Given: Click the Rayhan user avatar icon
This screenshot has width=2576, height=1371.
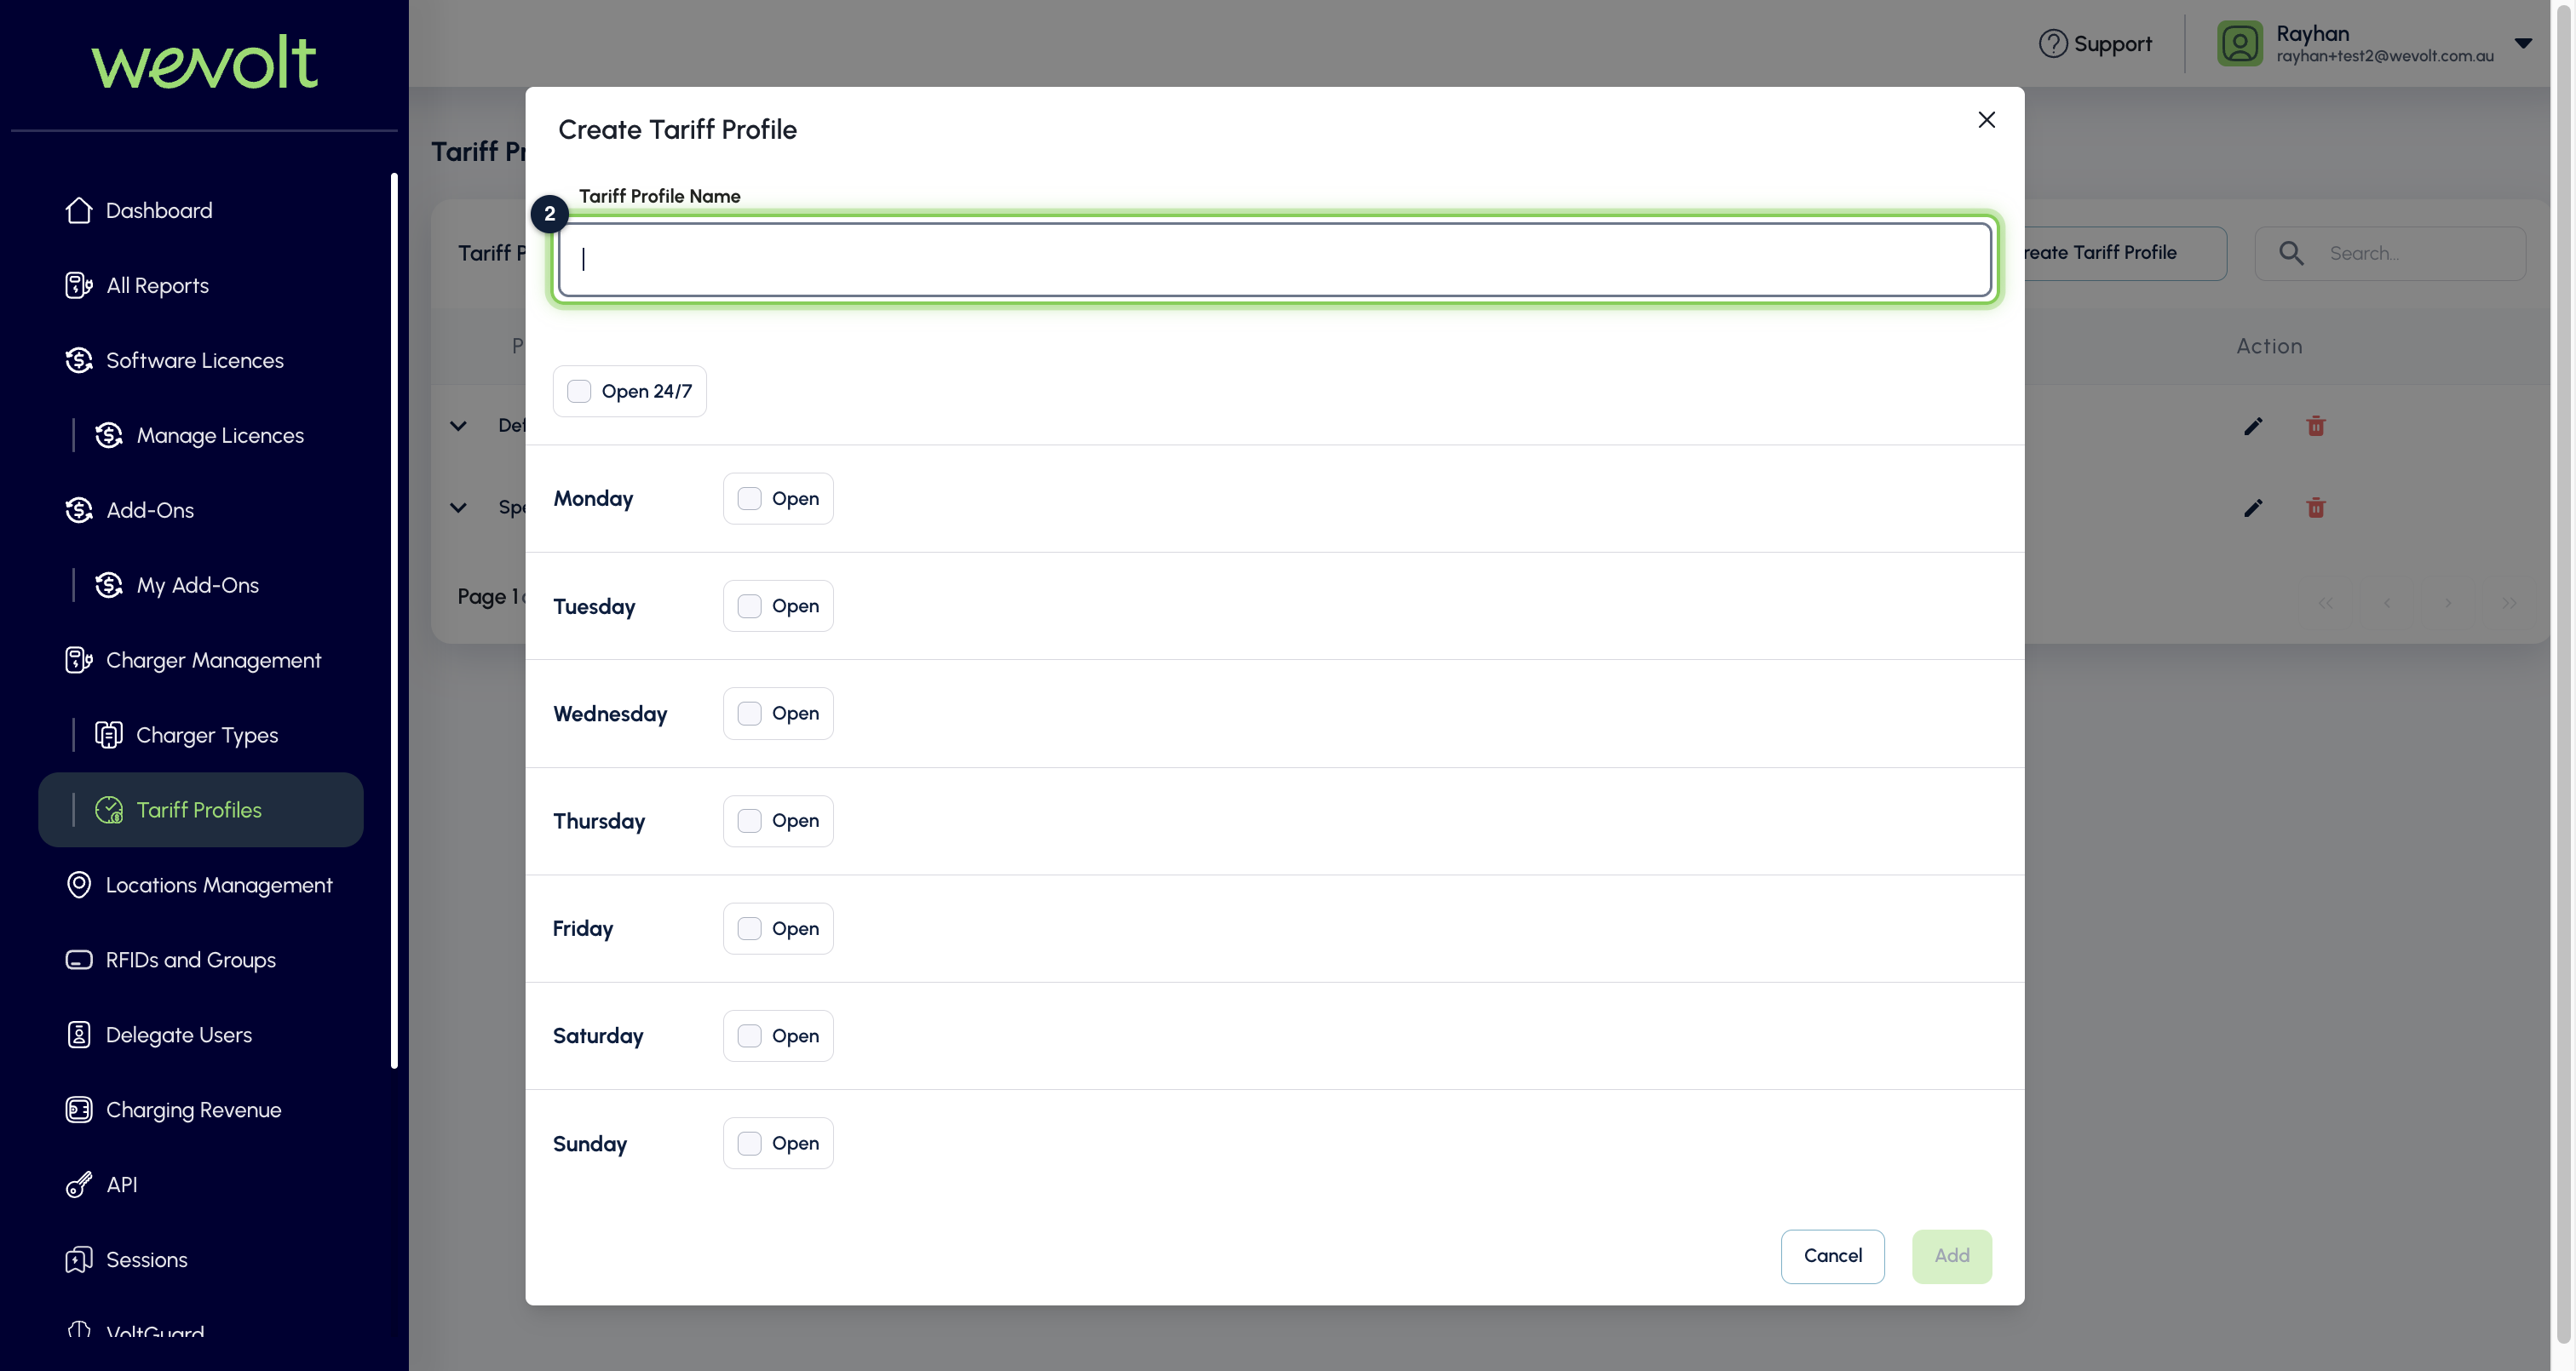Looking at the screenshot, I should [x=2240, y=44].
